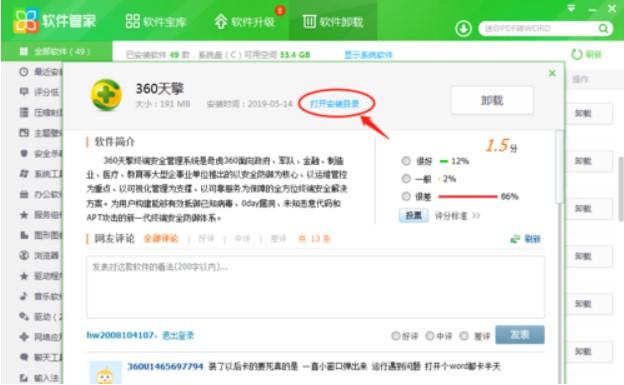Open the 软件宝库 tab
The width and height of the screenshot is (624, 385).
(156, 21)
